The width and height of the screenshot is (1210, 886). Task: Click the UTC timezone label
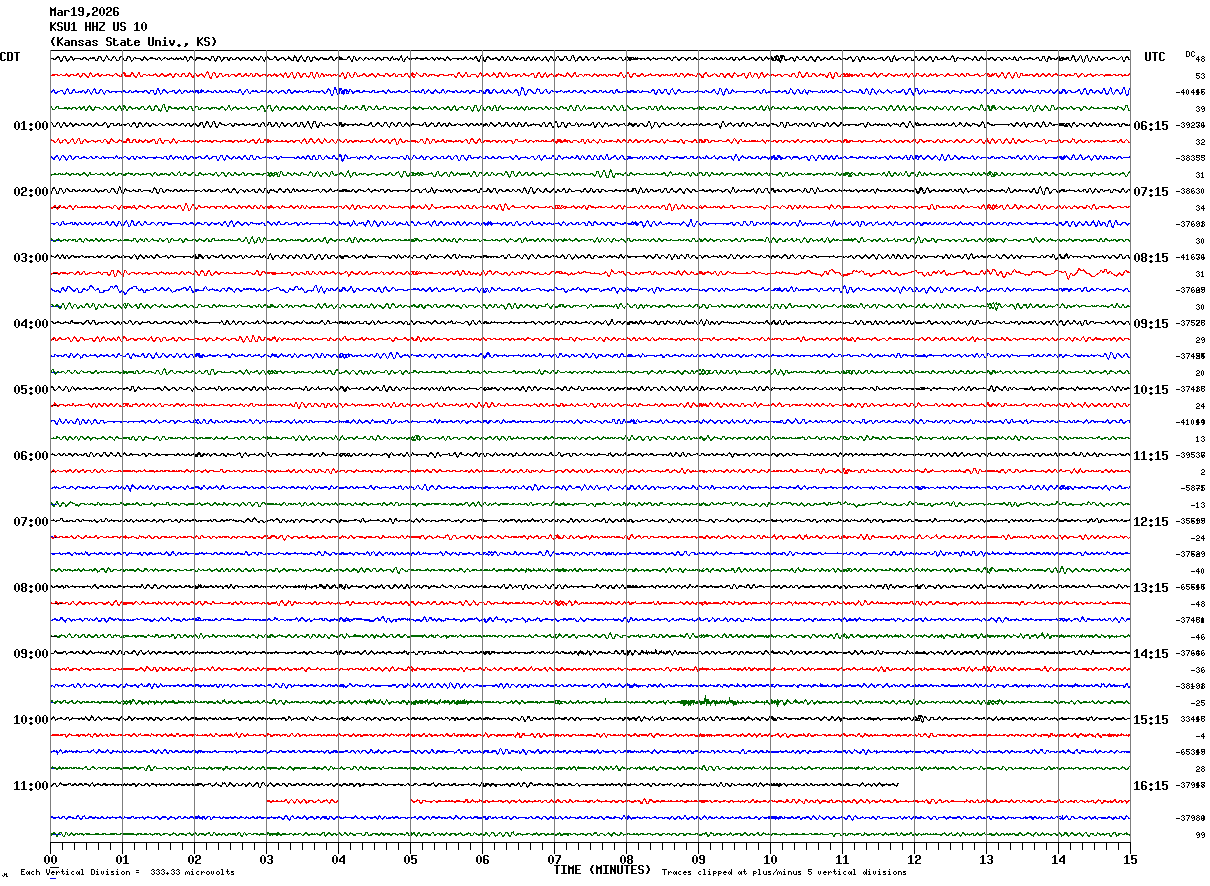pyautogui.click(x=1155, y=57)
